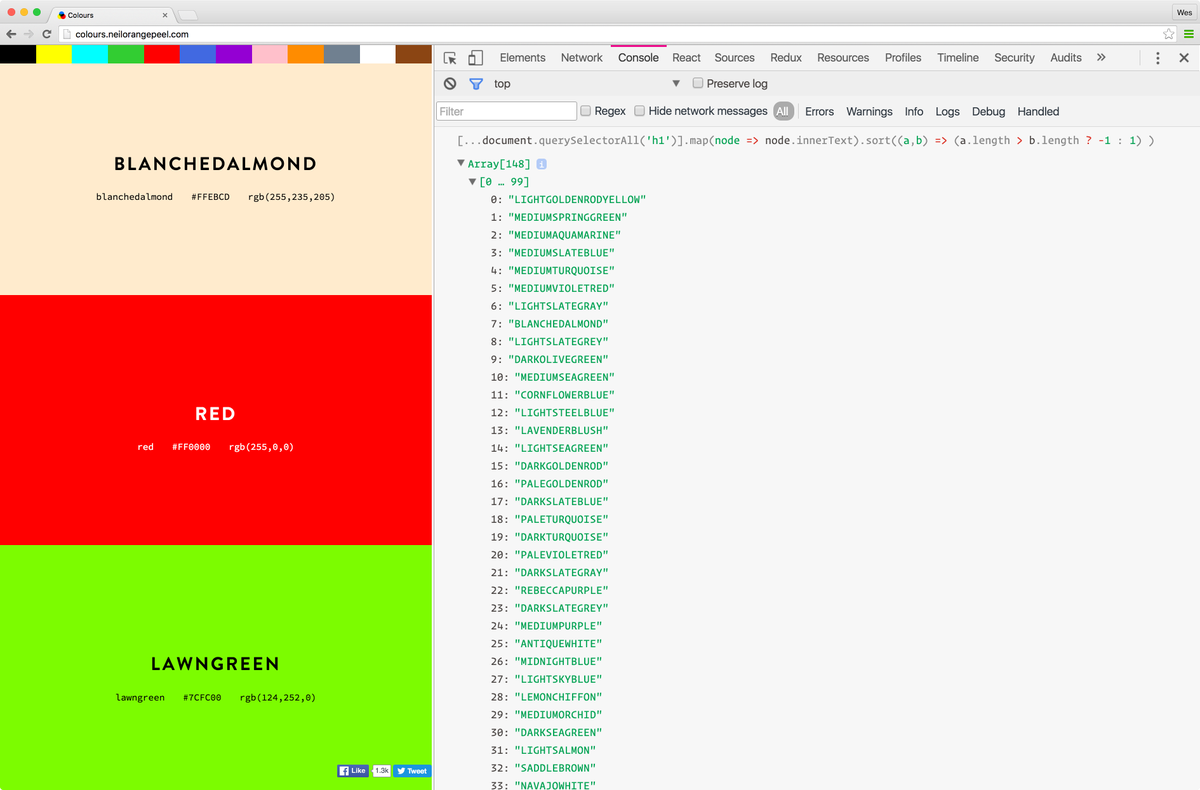Click the Facebook Like button
The width and height of the screenshot is (1200, 790).
pos(353,771)
